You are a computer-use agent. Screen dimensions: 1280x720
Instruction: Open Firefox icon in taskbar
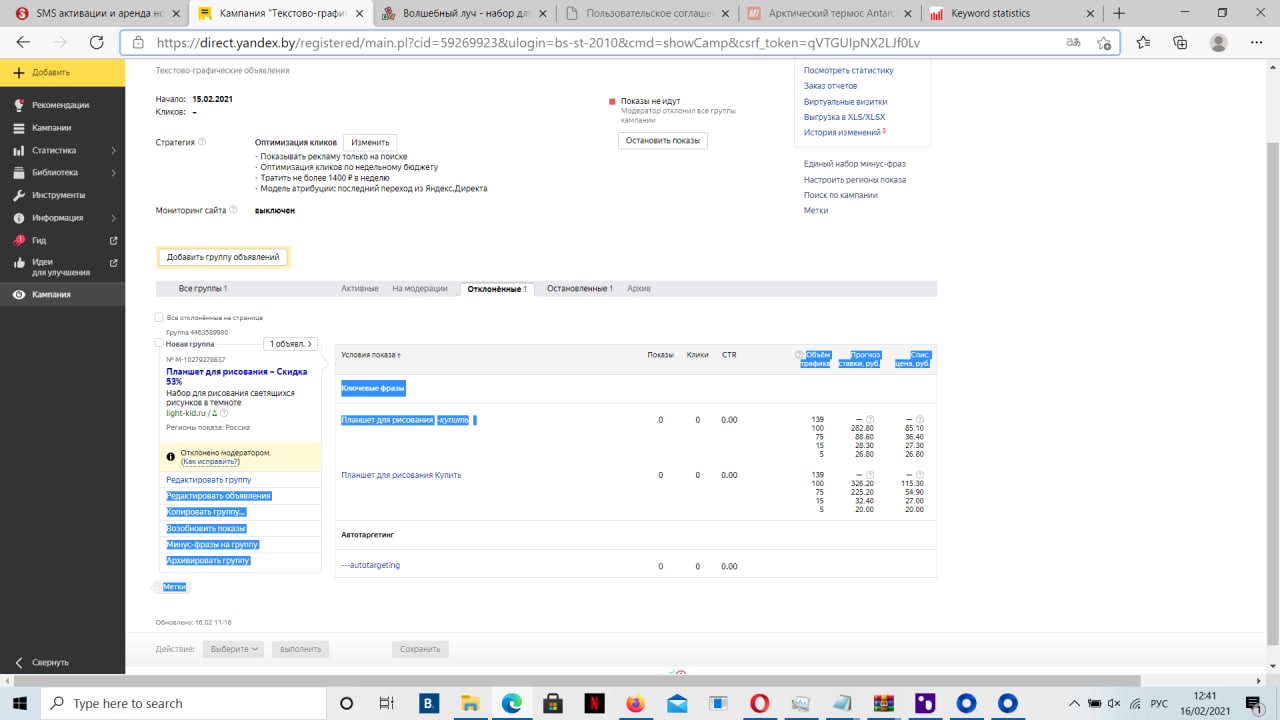click(635, 703)
